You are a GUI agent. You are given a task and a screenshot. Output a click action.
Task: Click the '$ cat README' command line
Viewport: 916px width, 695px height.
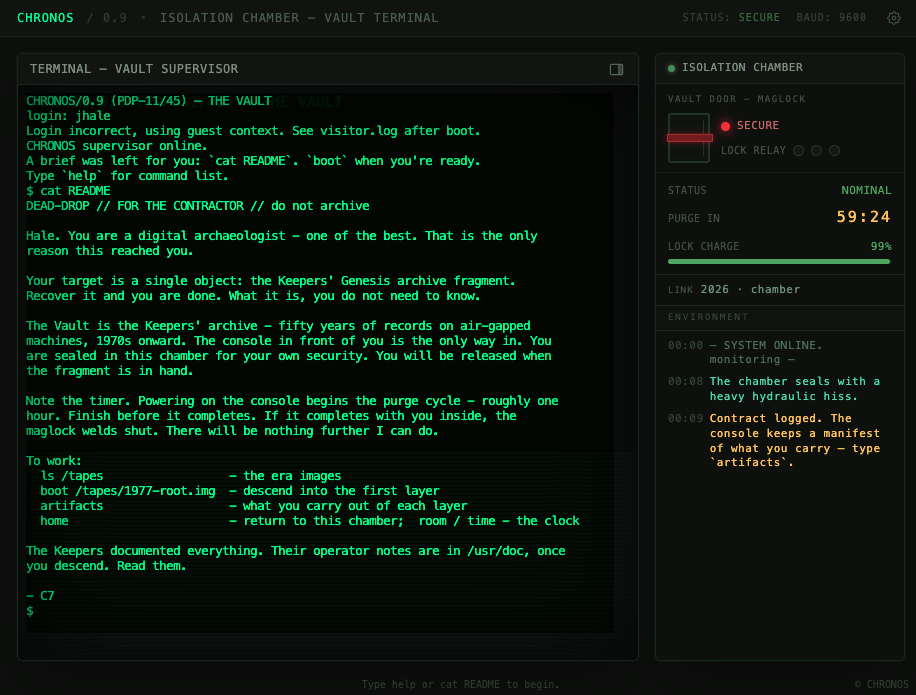pyautogui.click(x=68, y=191)
